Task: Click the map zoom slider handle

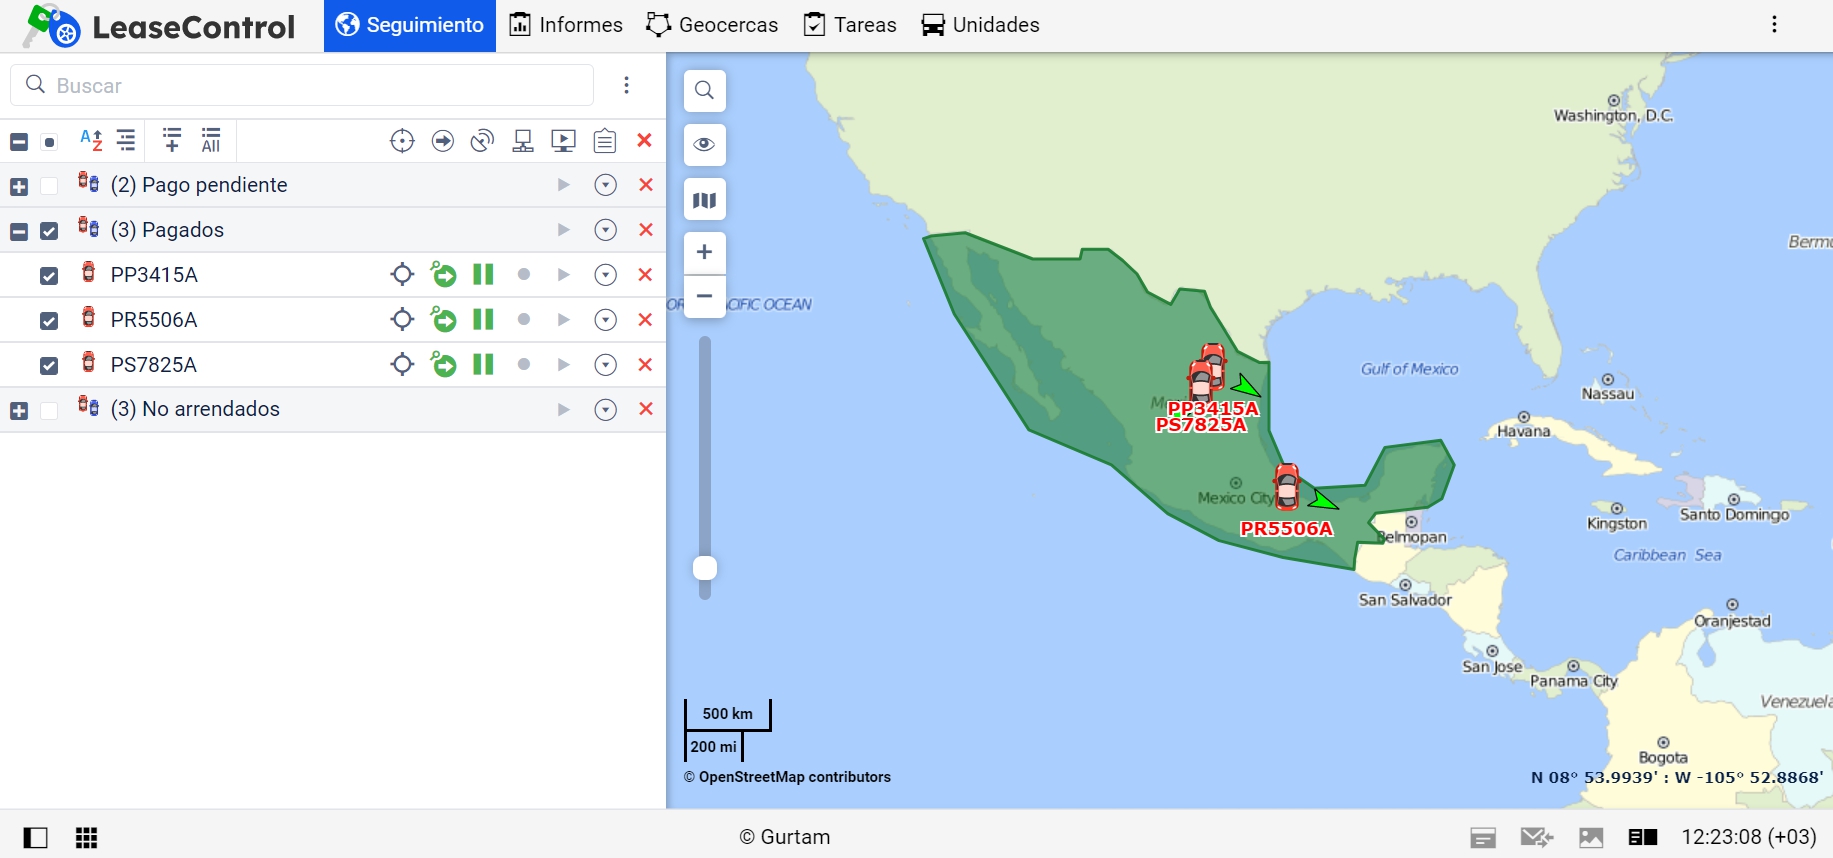Action: coord(705,568)
